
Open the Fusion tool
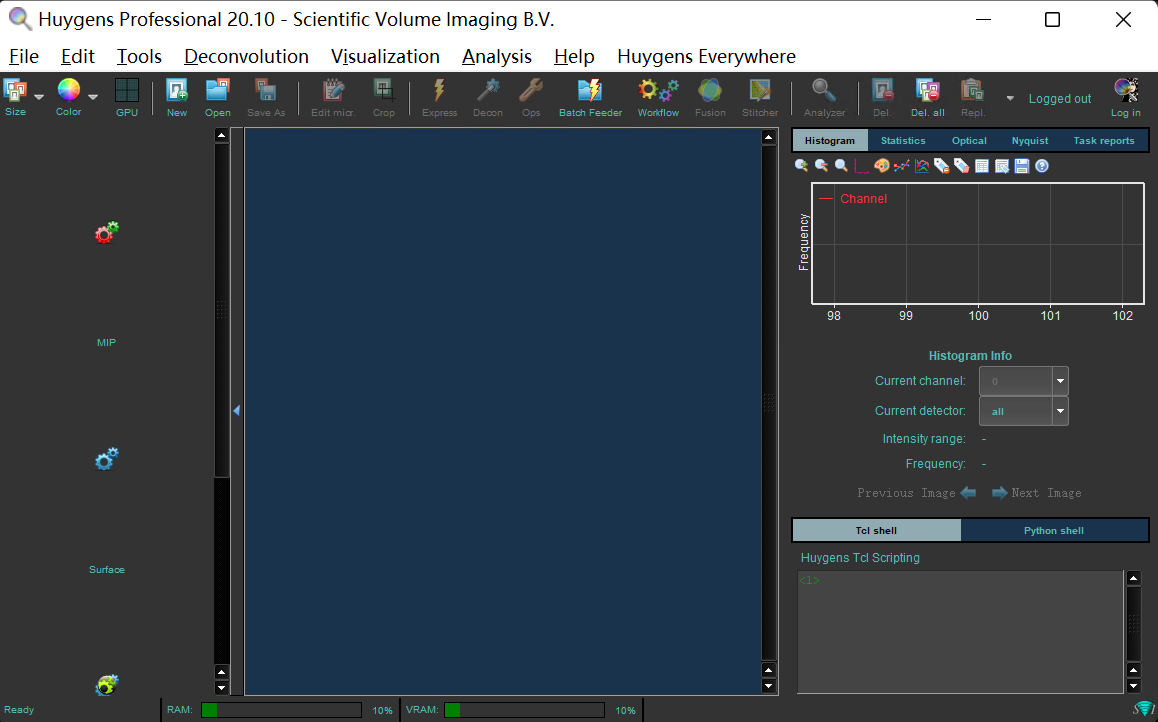click(710, 90)
